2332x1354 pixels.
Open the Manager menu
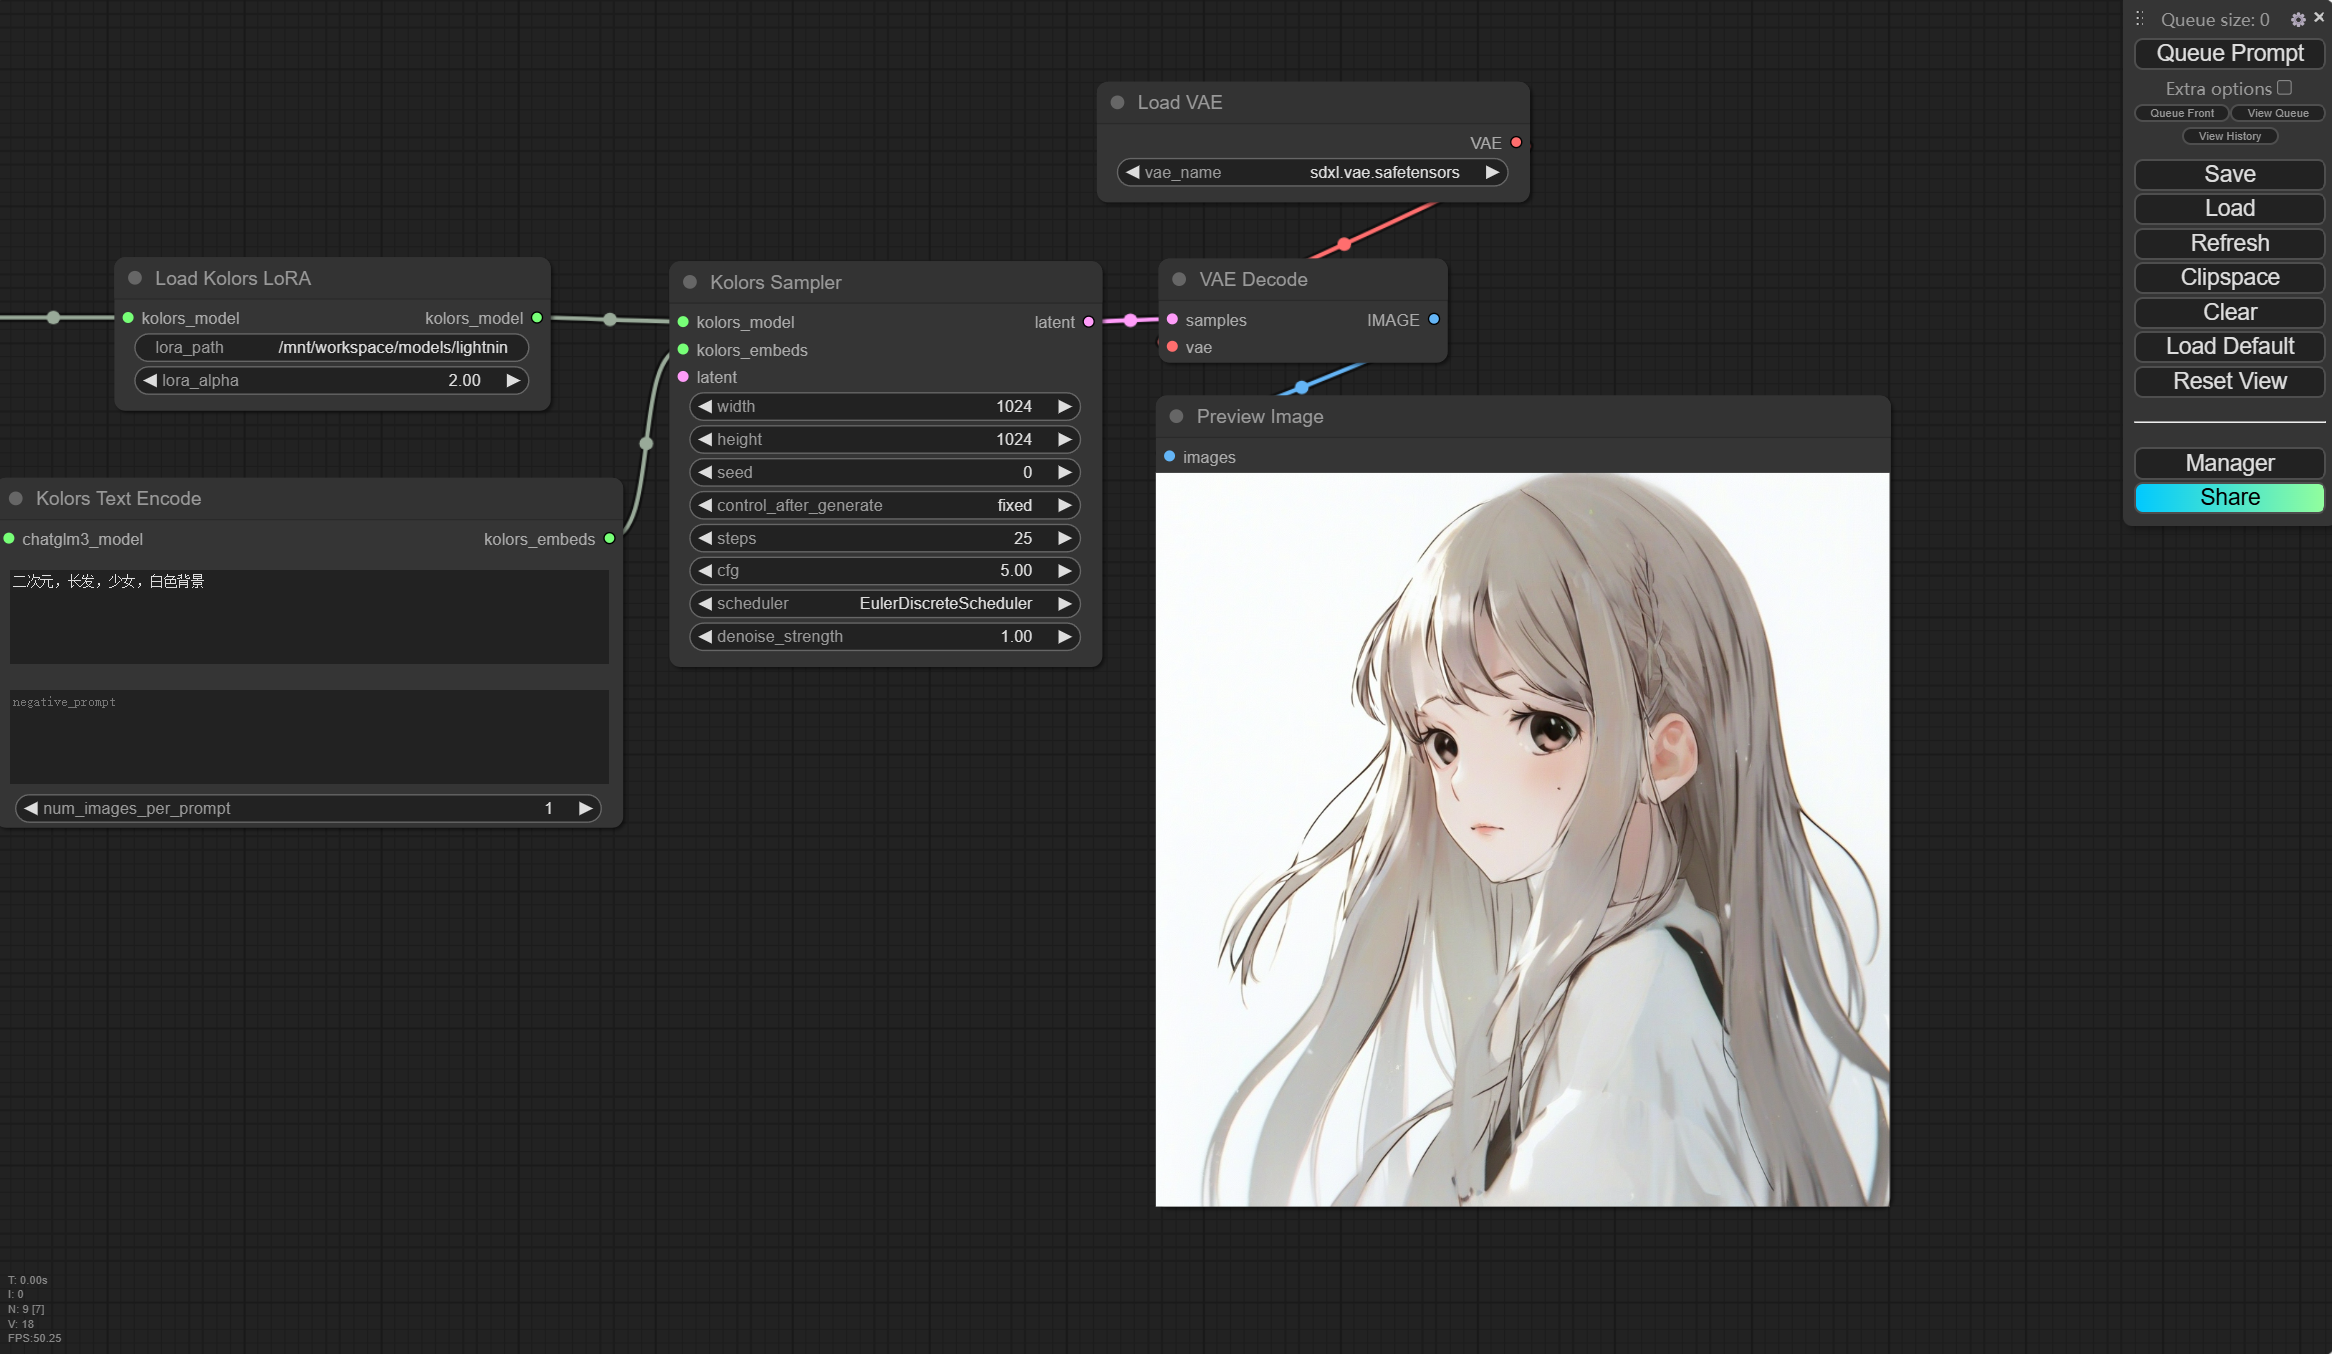pyautogui.click(x=2229, y=463)
